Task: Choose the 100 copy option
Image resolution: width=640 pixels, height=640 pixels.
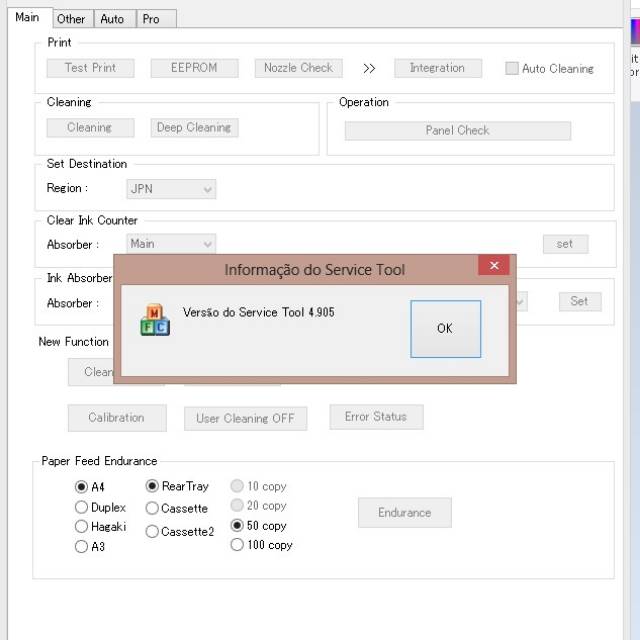Action: click(237, 545)
